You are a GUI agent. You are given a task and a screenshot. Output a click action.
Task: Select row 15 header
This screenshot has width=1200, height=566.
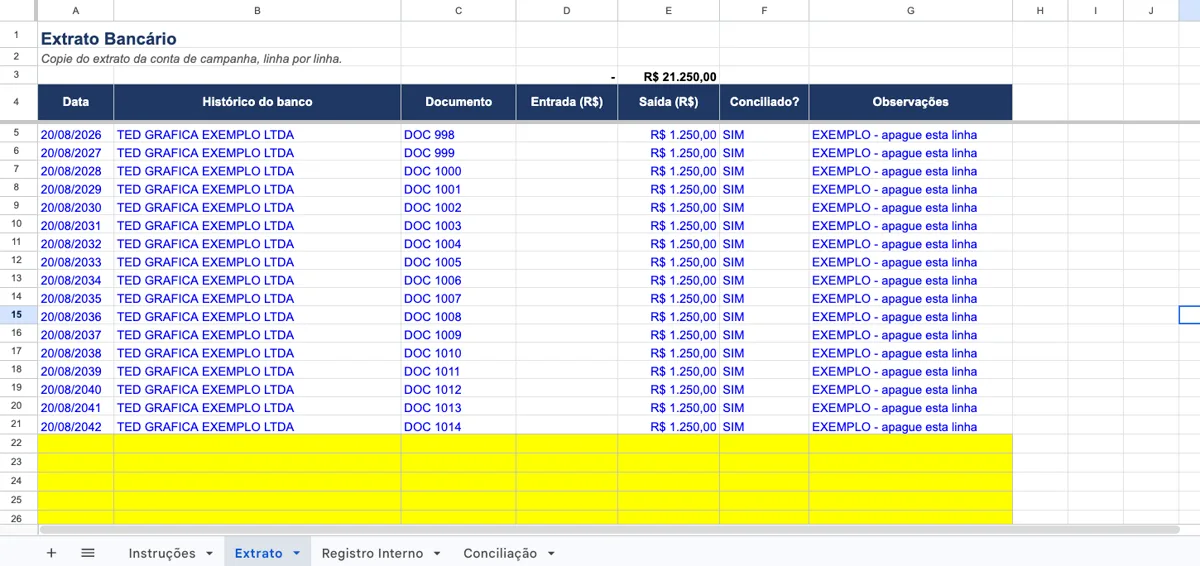click(x=17, y=315)
